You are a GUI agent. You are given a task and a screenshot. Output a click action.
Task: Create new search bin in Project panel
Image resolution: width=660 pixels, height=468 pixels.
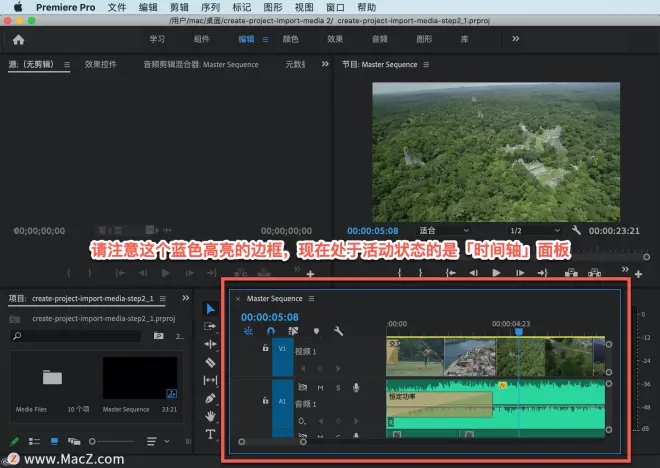point(159,335)
